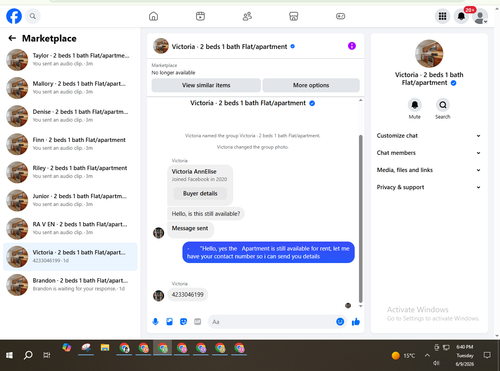
Task: Click the chat header title Victoria
Action: (x=229, y=46)
